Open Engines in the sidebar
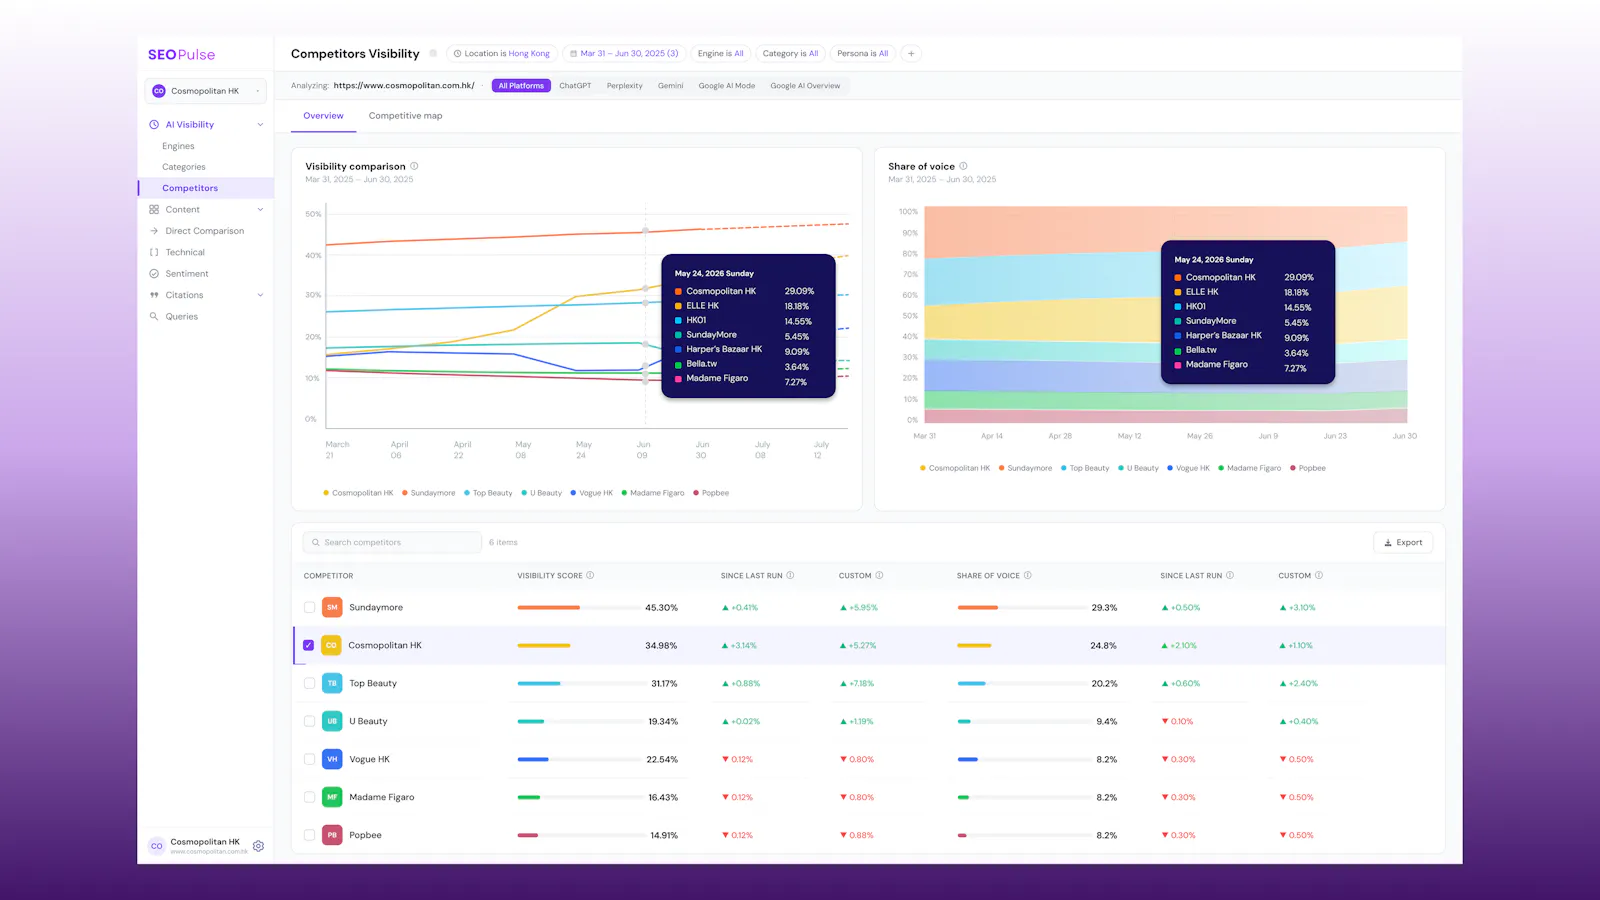 pyautogui.click(x=178, y=146)
